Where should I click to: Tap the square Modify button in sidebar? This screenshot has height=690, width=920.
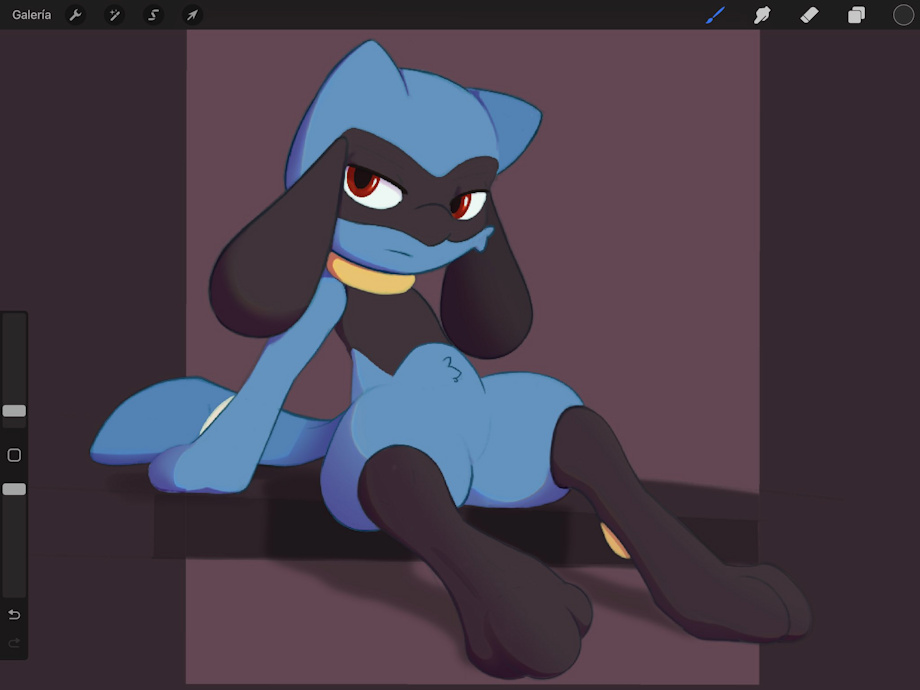point(14,455)
